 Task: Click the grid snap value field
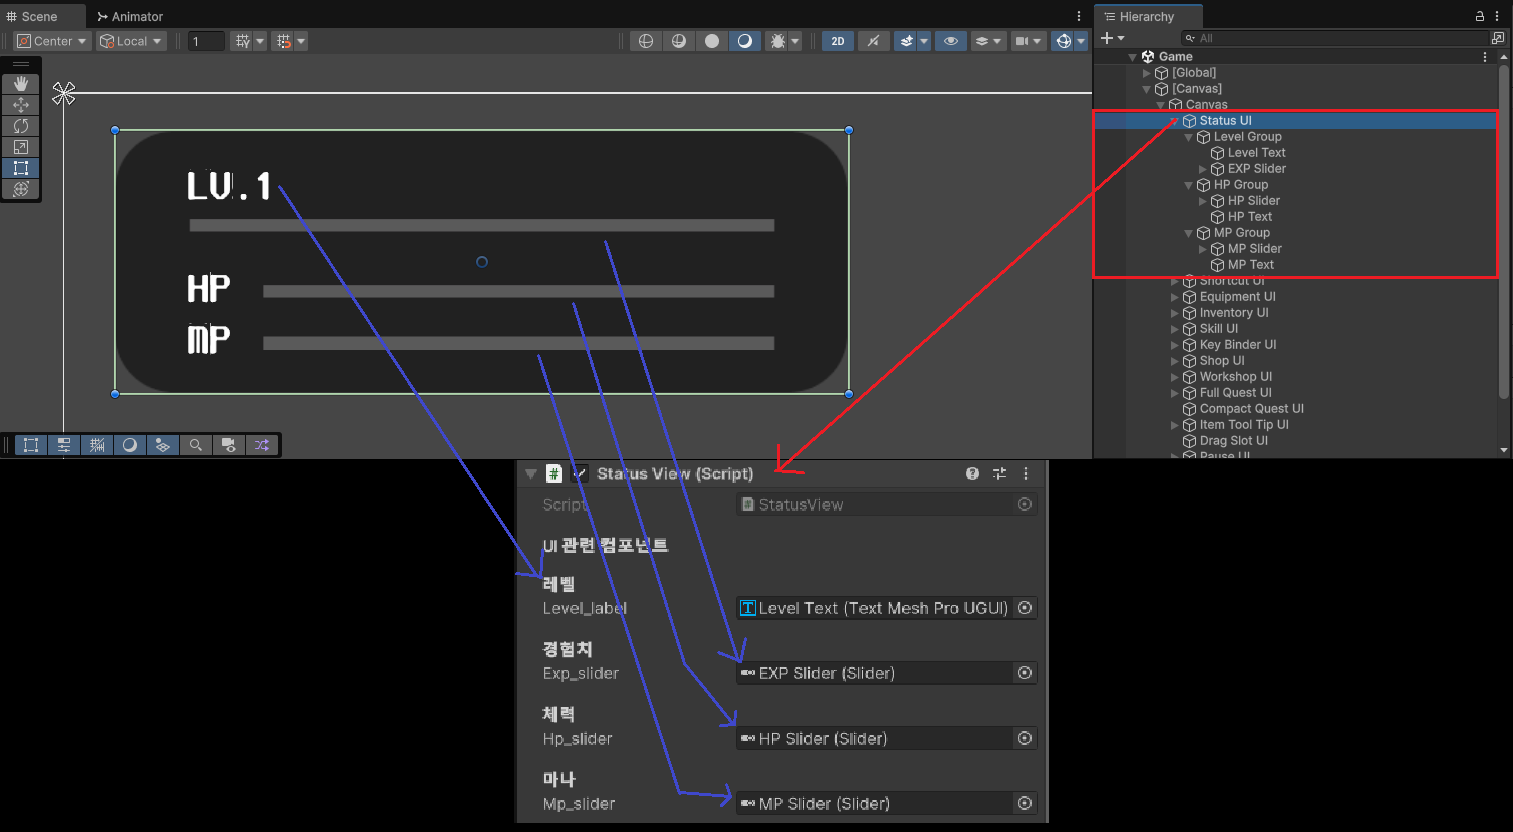(206, 41)
